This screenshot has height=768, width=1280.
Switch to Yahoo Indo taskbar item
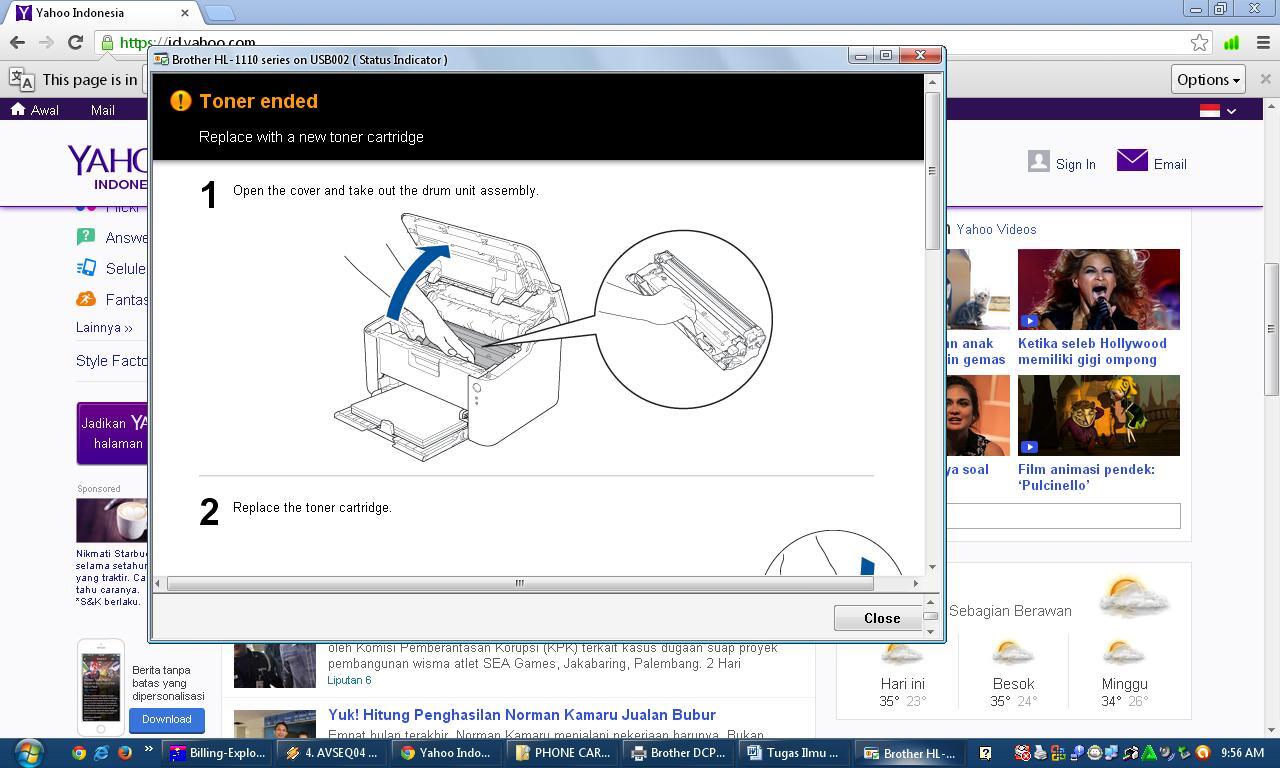(x=447, y=753)
